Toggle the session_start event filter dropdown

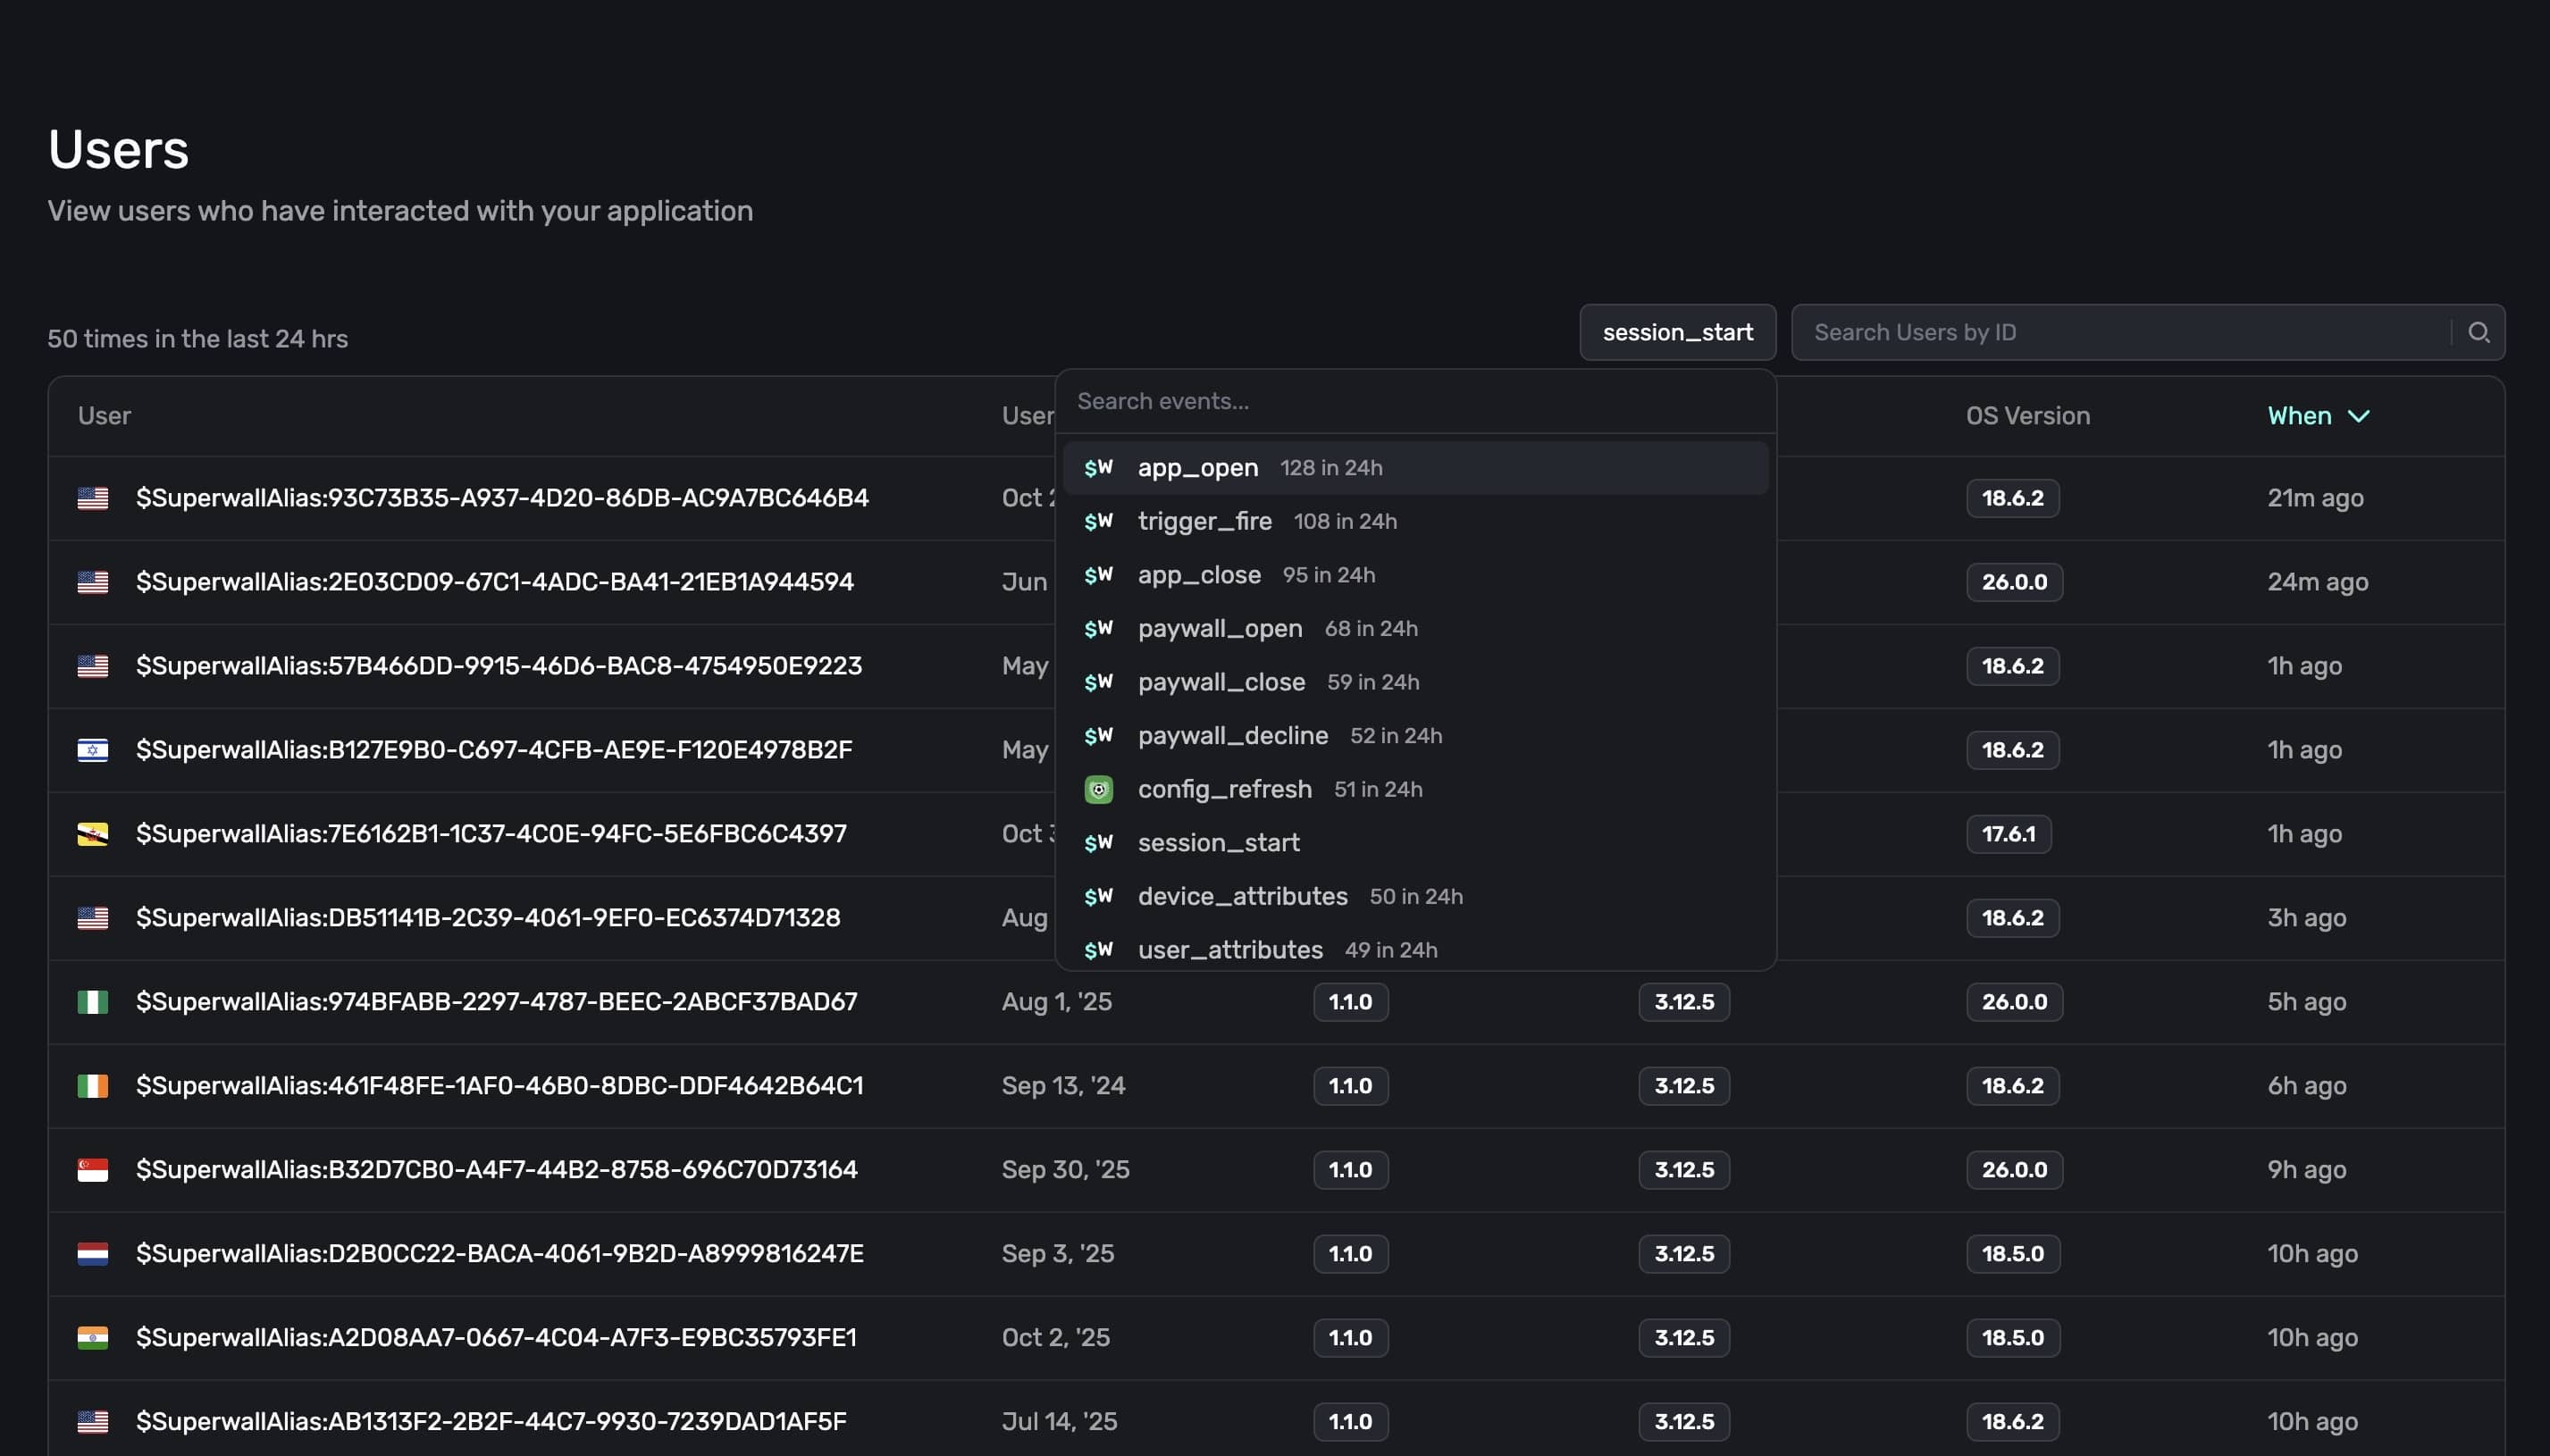point(1677,333)
